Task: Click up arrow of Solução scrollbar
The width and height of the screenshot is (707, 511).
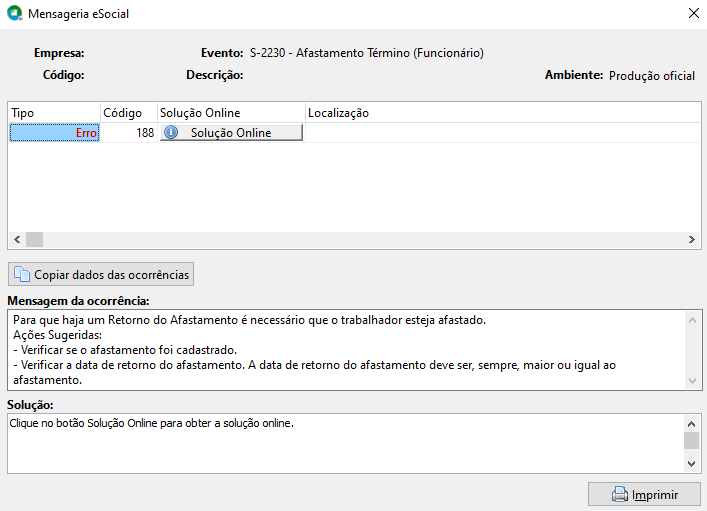Action: pyautogui.click(x=692, y=424)
